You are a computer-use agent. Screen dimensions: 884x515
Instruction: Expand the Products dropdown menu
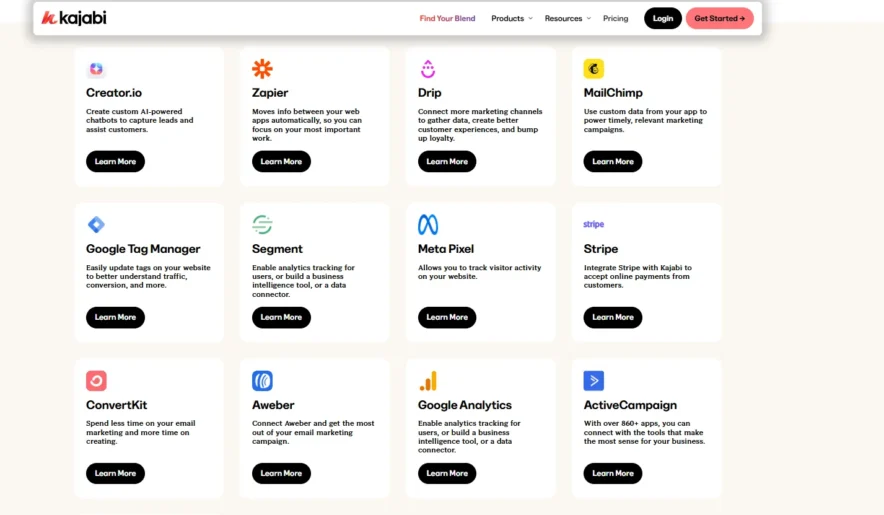coord(511,18)
